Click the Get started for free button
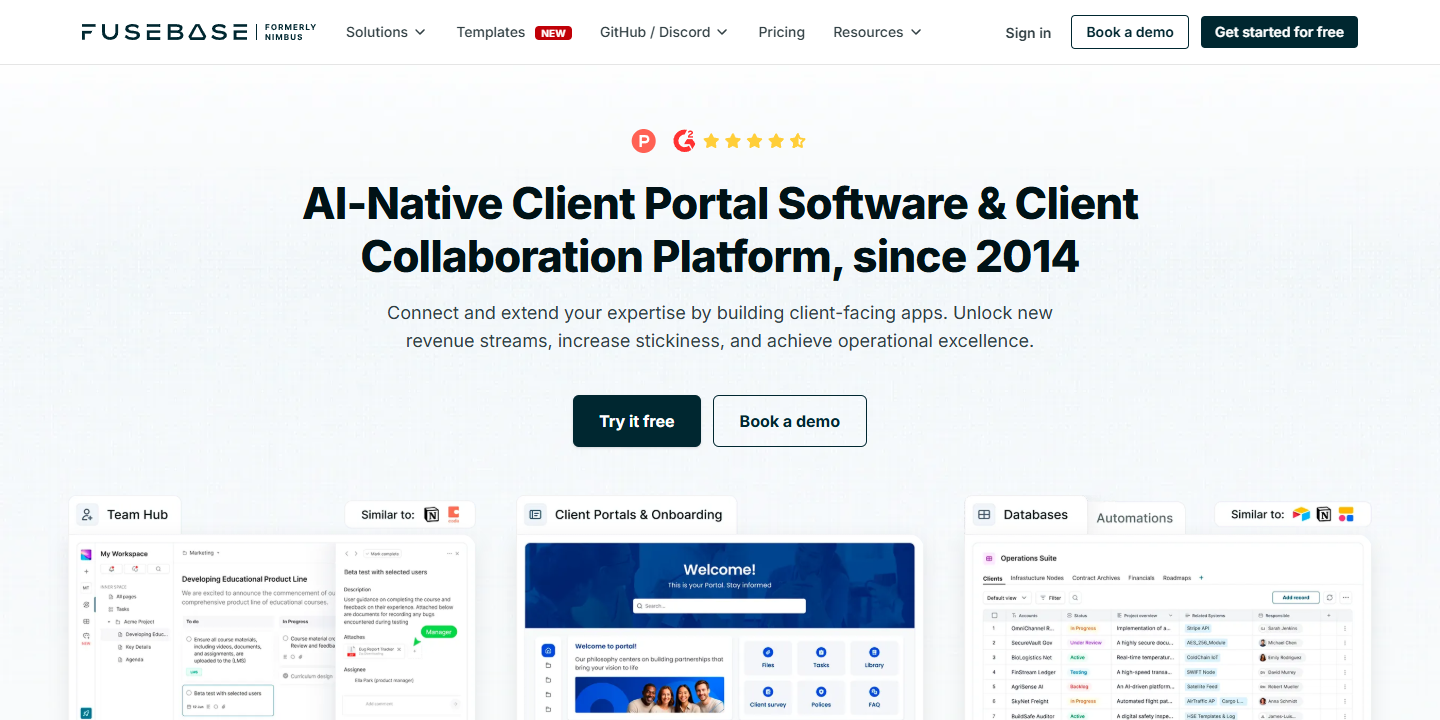Viewport: 1440px width, 720px height. tap(1279, 32)
